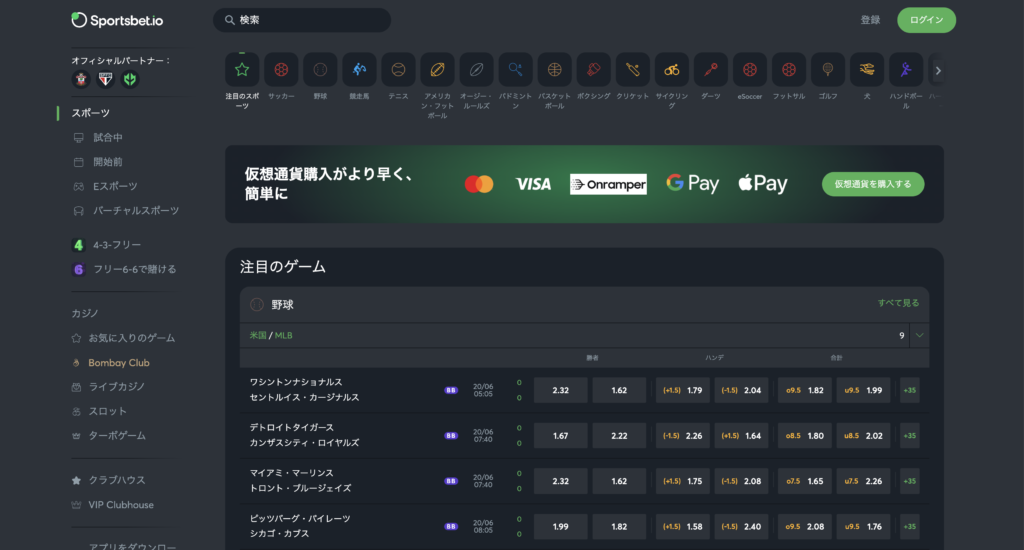Select the American football icon
Viewport: 1024px width, 550px height.
pyautogui.click(x=438, y=69)
